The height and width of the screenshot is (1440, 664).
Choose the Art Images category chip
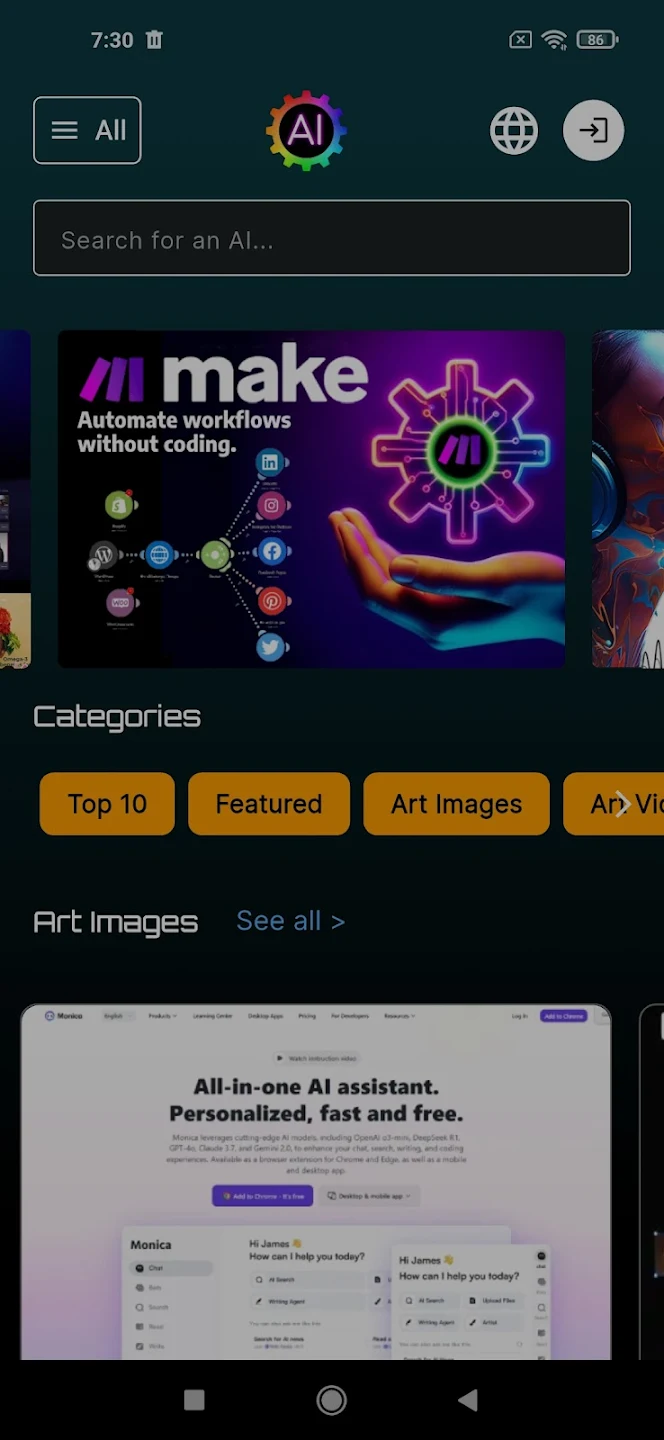click(x=456, y=804)
